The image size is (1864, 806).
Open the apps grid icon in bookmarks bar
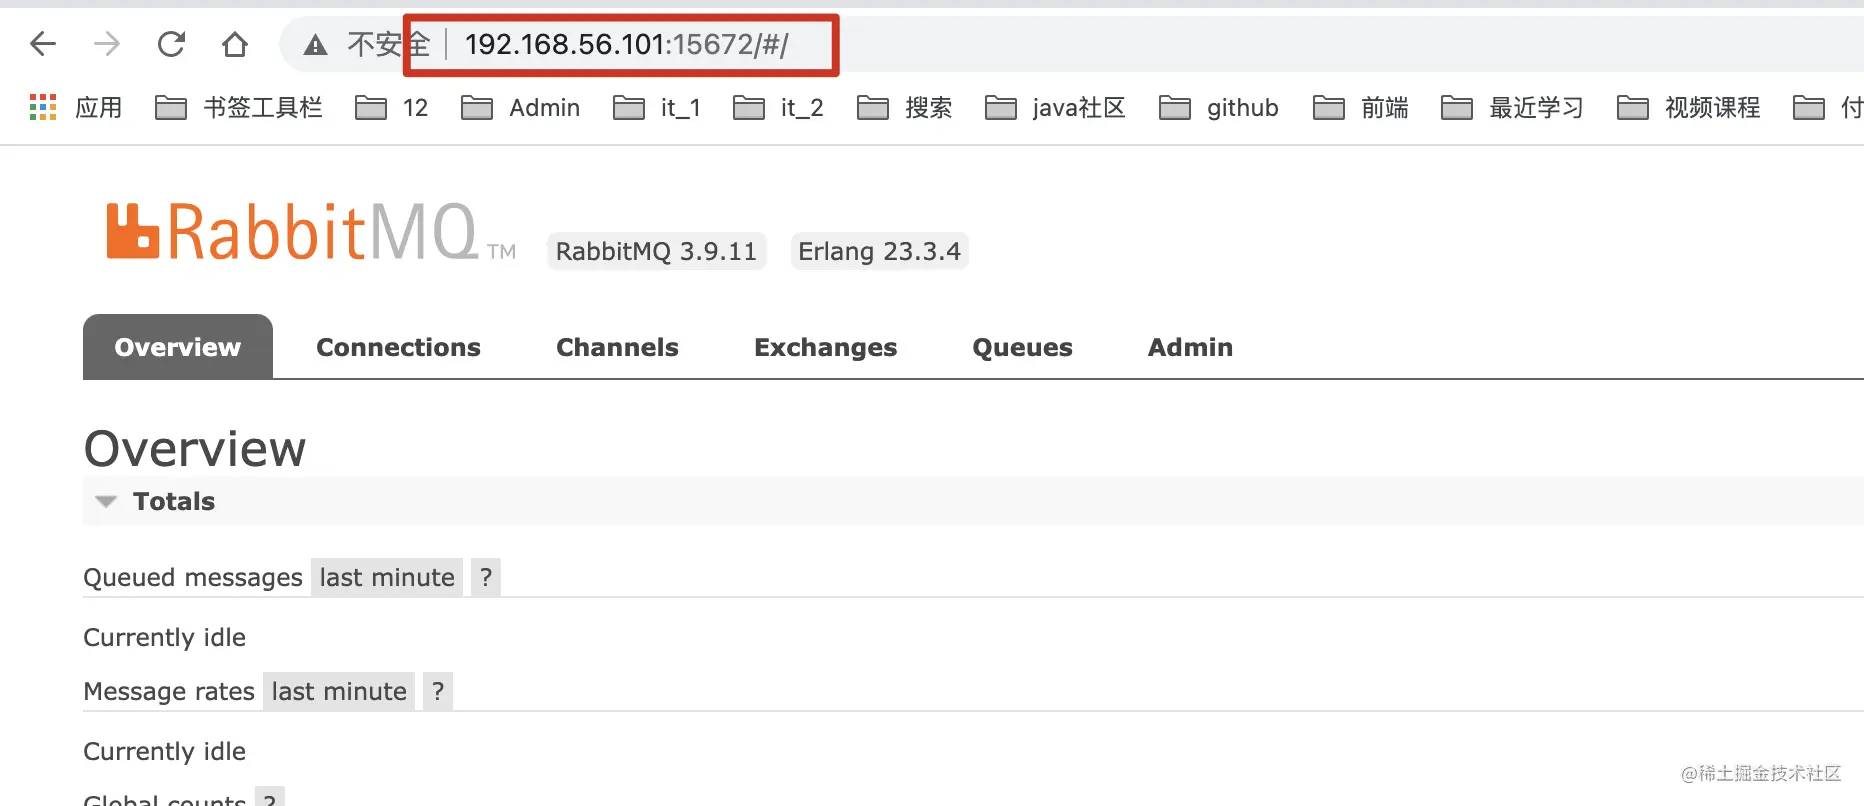43,107
